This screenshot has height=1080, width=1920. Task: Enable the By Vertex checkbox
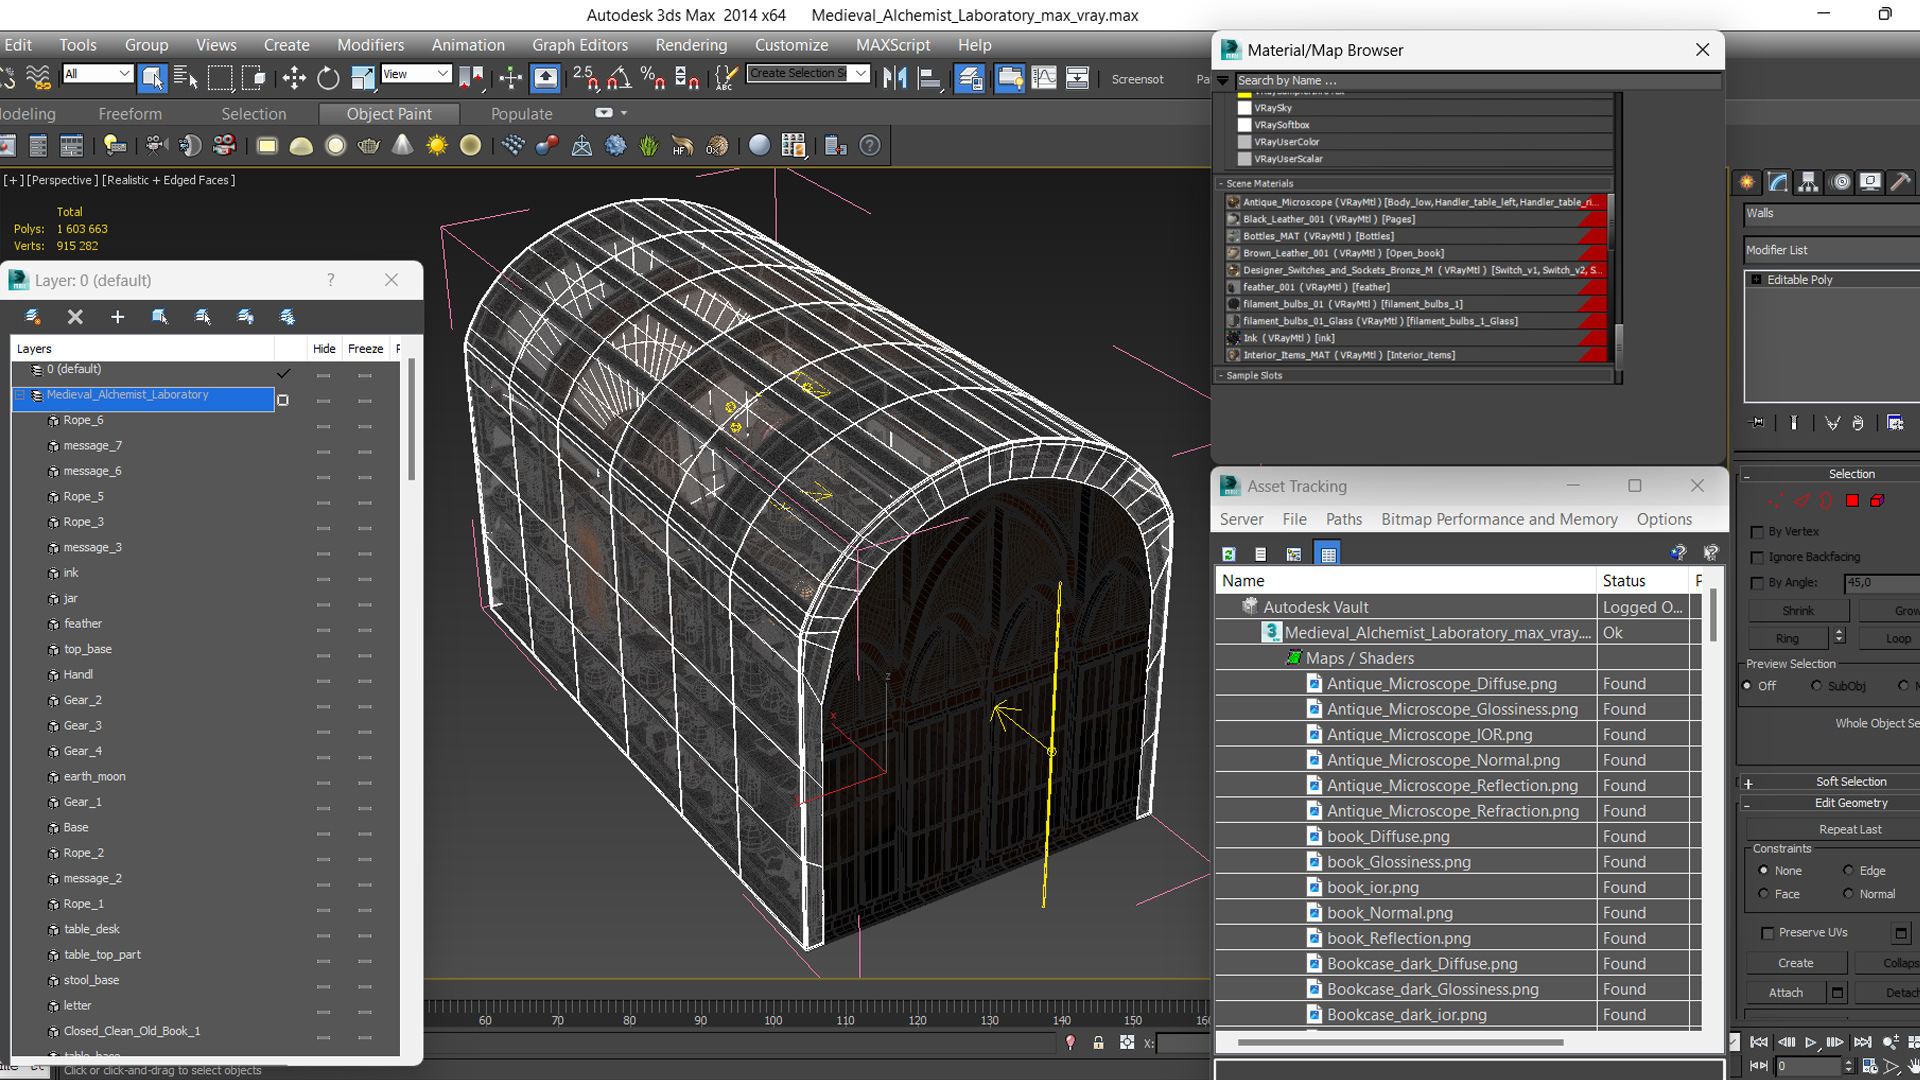(1757, 532)
